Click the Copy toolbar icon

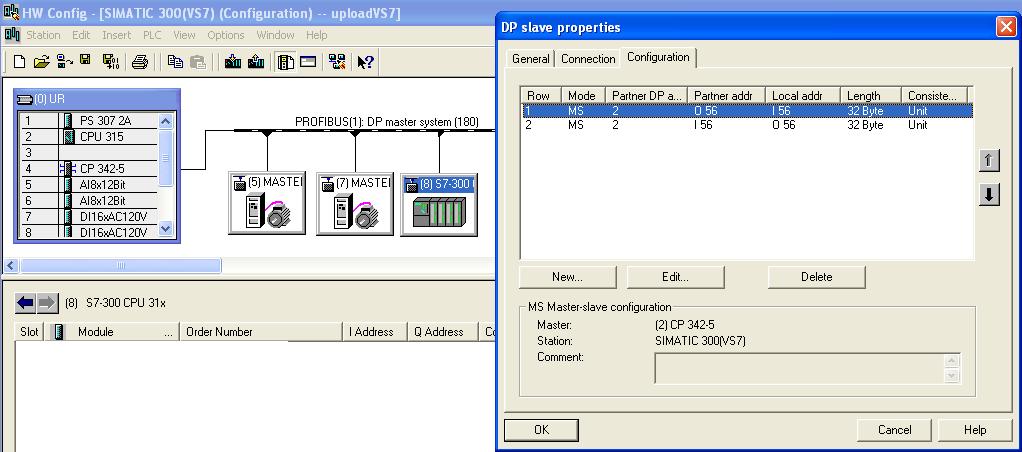click(x=175, y=62)
